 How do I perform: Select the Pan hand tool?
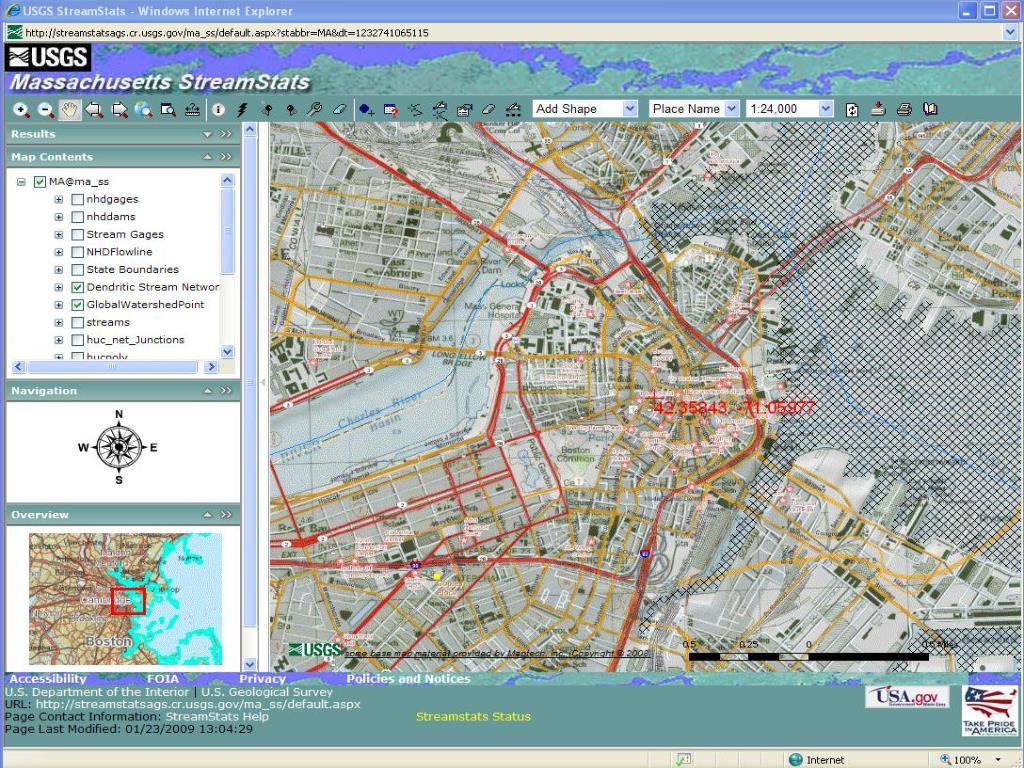pyautogui.click(x=70, y=110)
